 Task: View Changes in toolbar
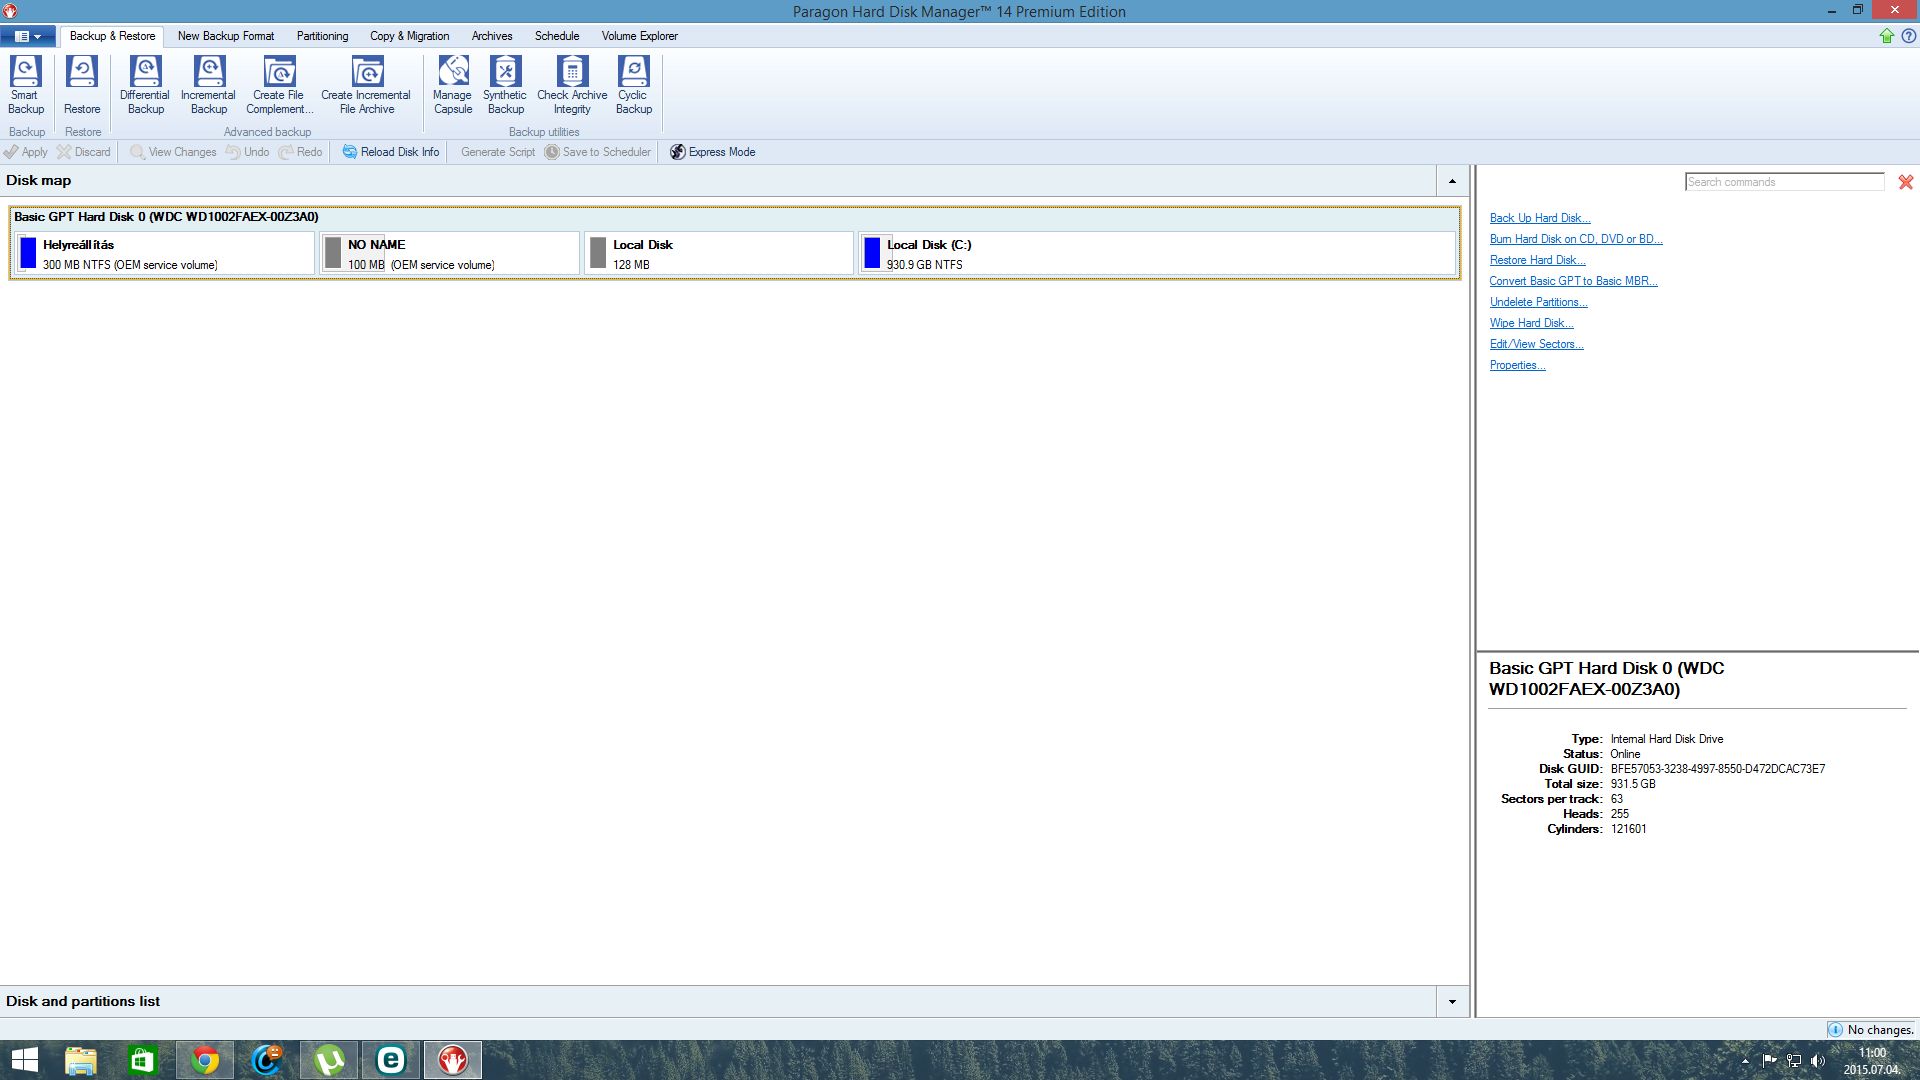click(173, 152)
